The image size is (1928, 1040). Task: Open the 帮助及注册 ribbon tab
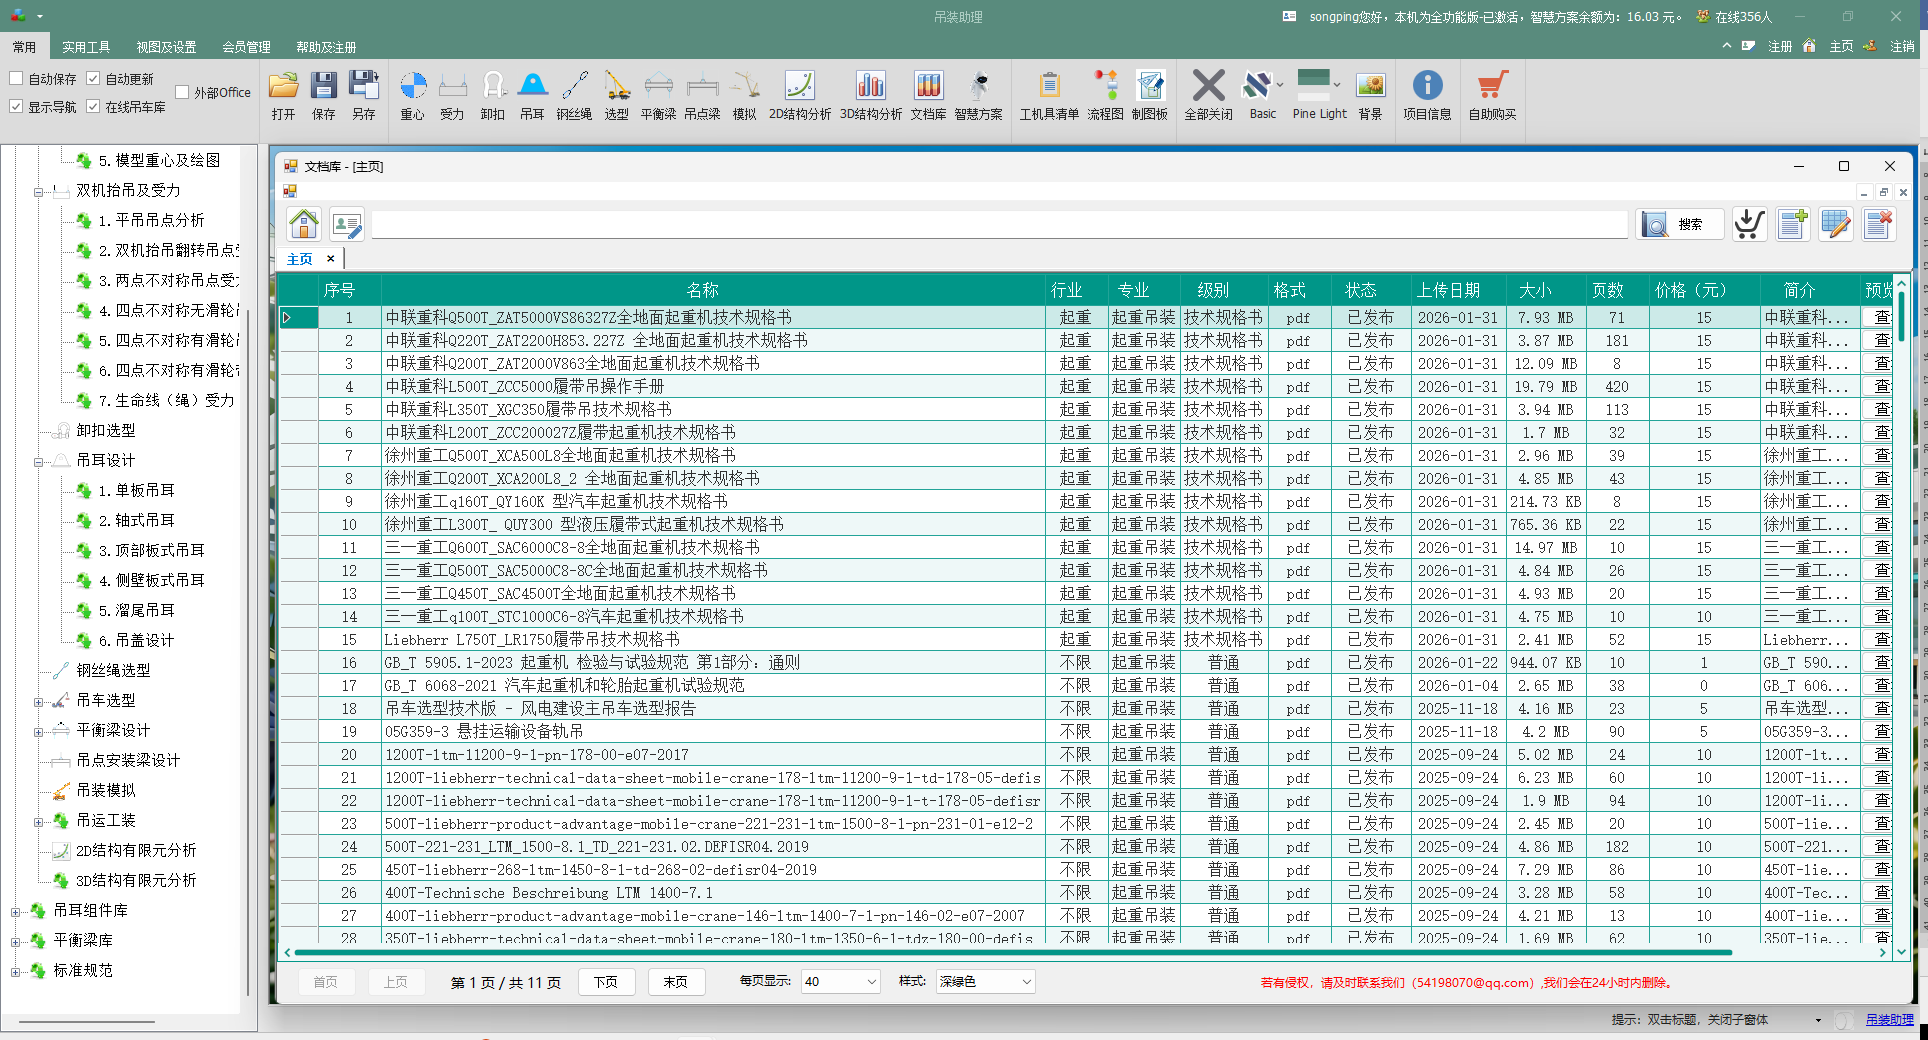[326, 47]
